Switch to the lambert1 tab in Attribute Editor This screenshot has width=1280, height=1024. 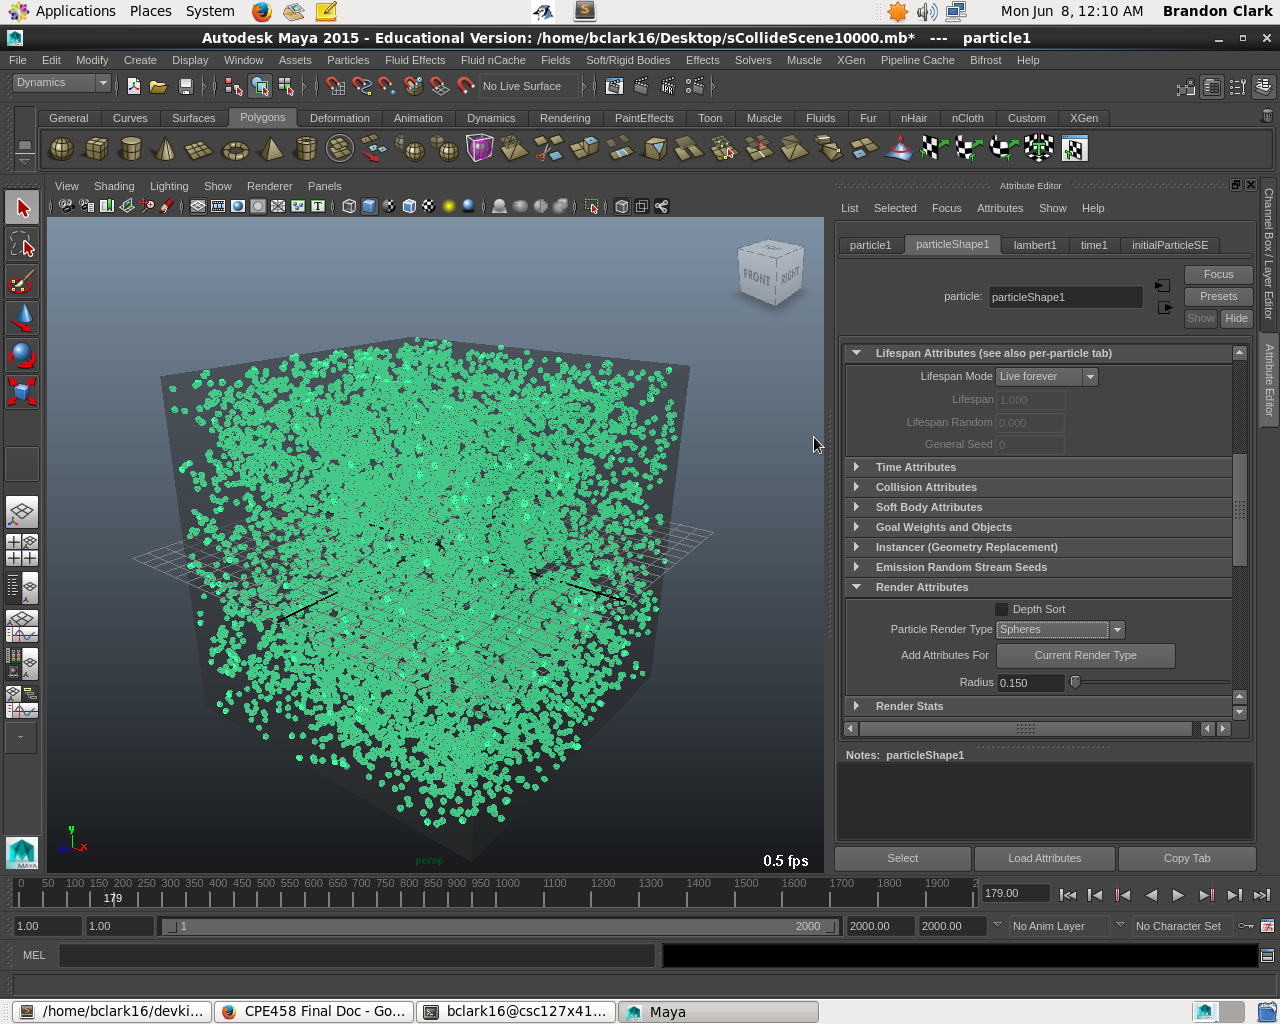point(1035,245)
